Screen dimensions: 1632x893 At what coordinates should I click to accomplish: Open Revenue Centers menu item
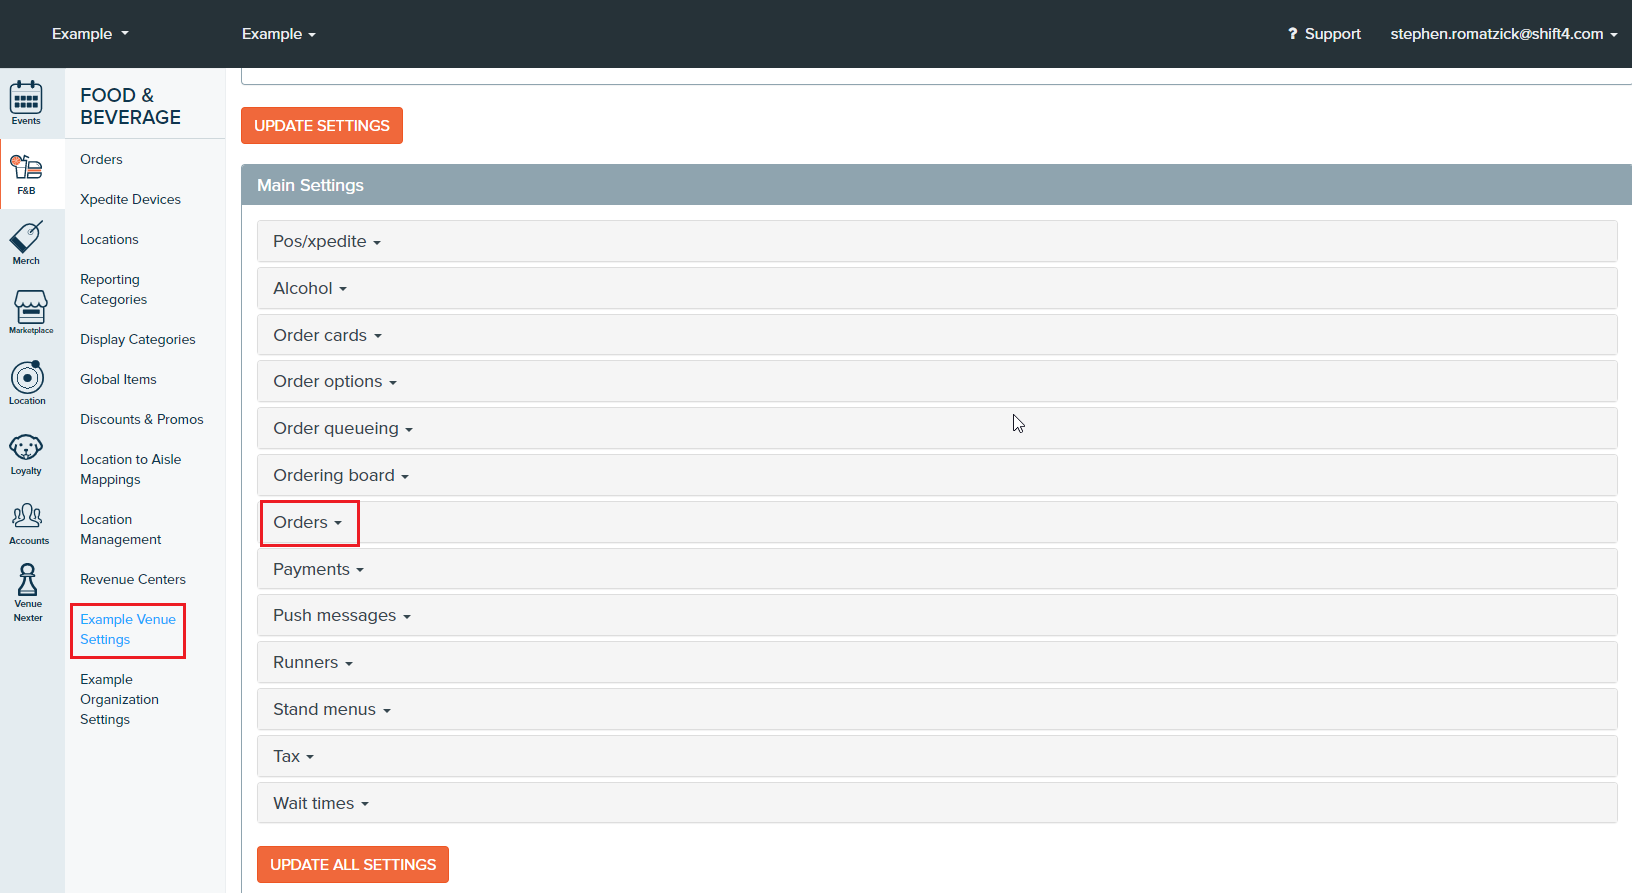[133, 580]
